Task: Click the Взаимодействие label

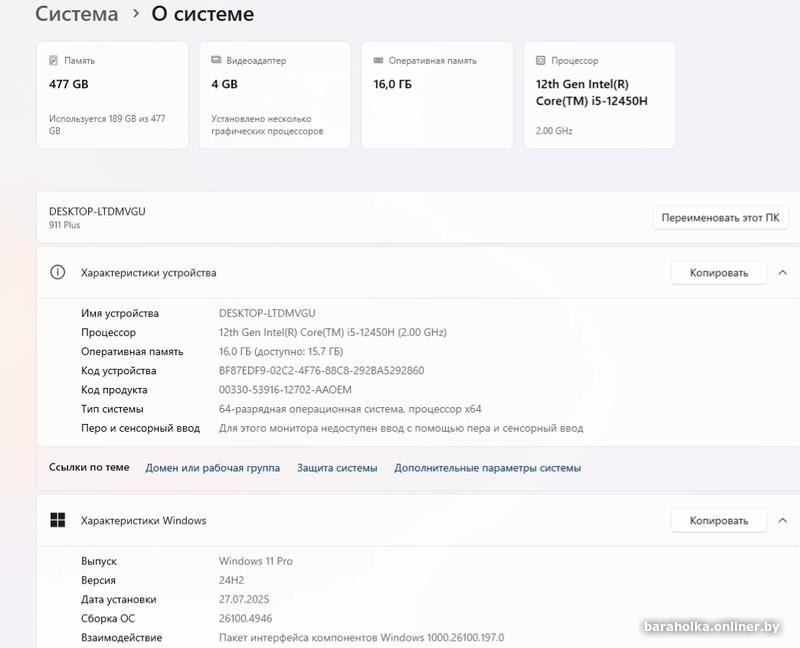Action: 121,637
